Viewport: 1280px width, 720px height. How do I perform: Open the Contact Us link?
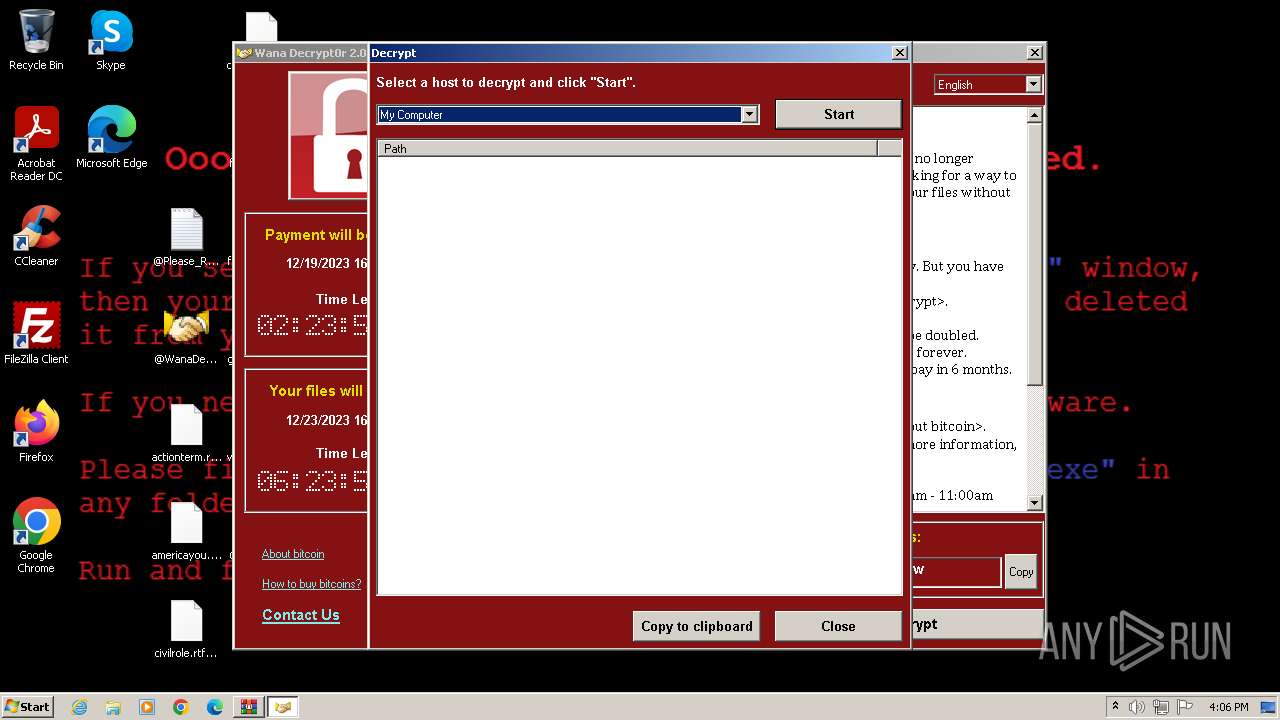(x=301, y=615)
